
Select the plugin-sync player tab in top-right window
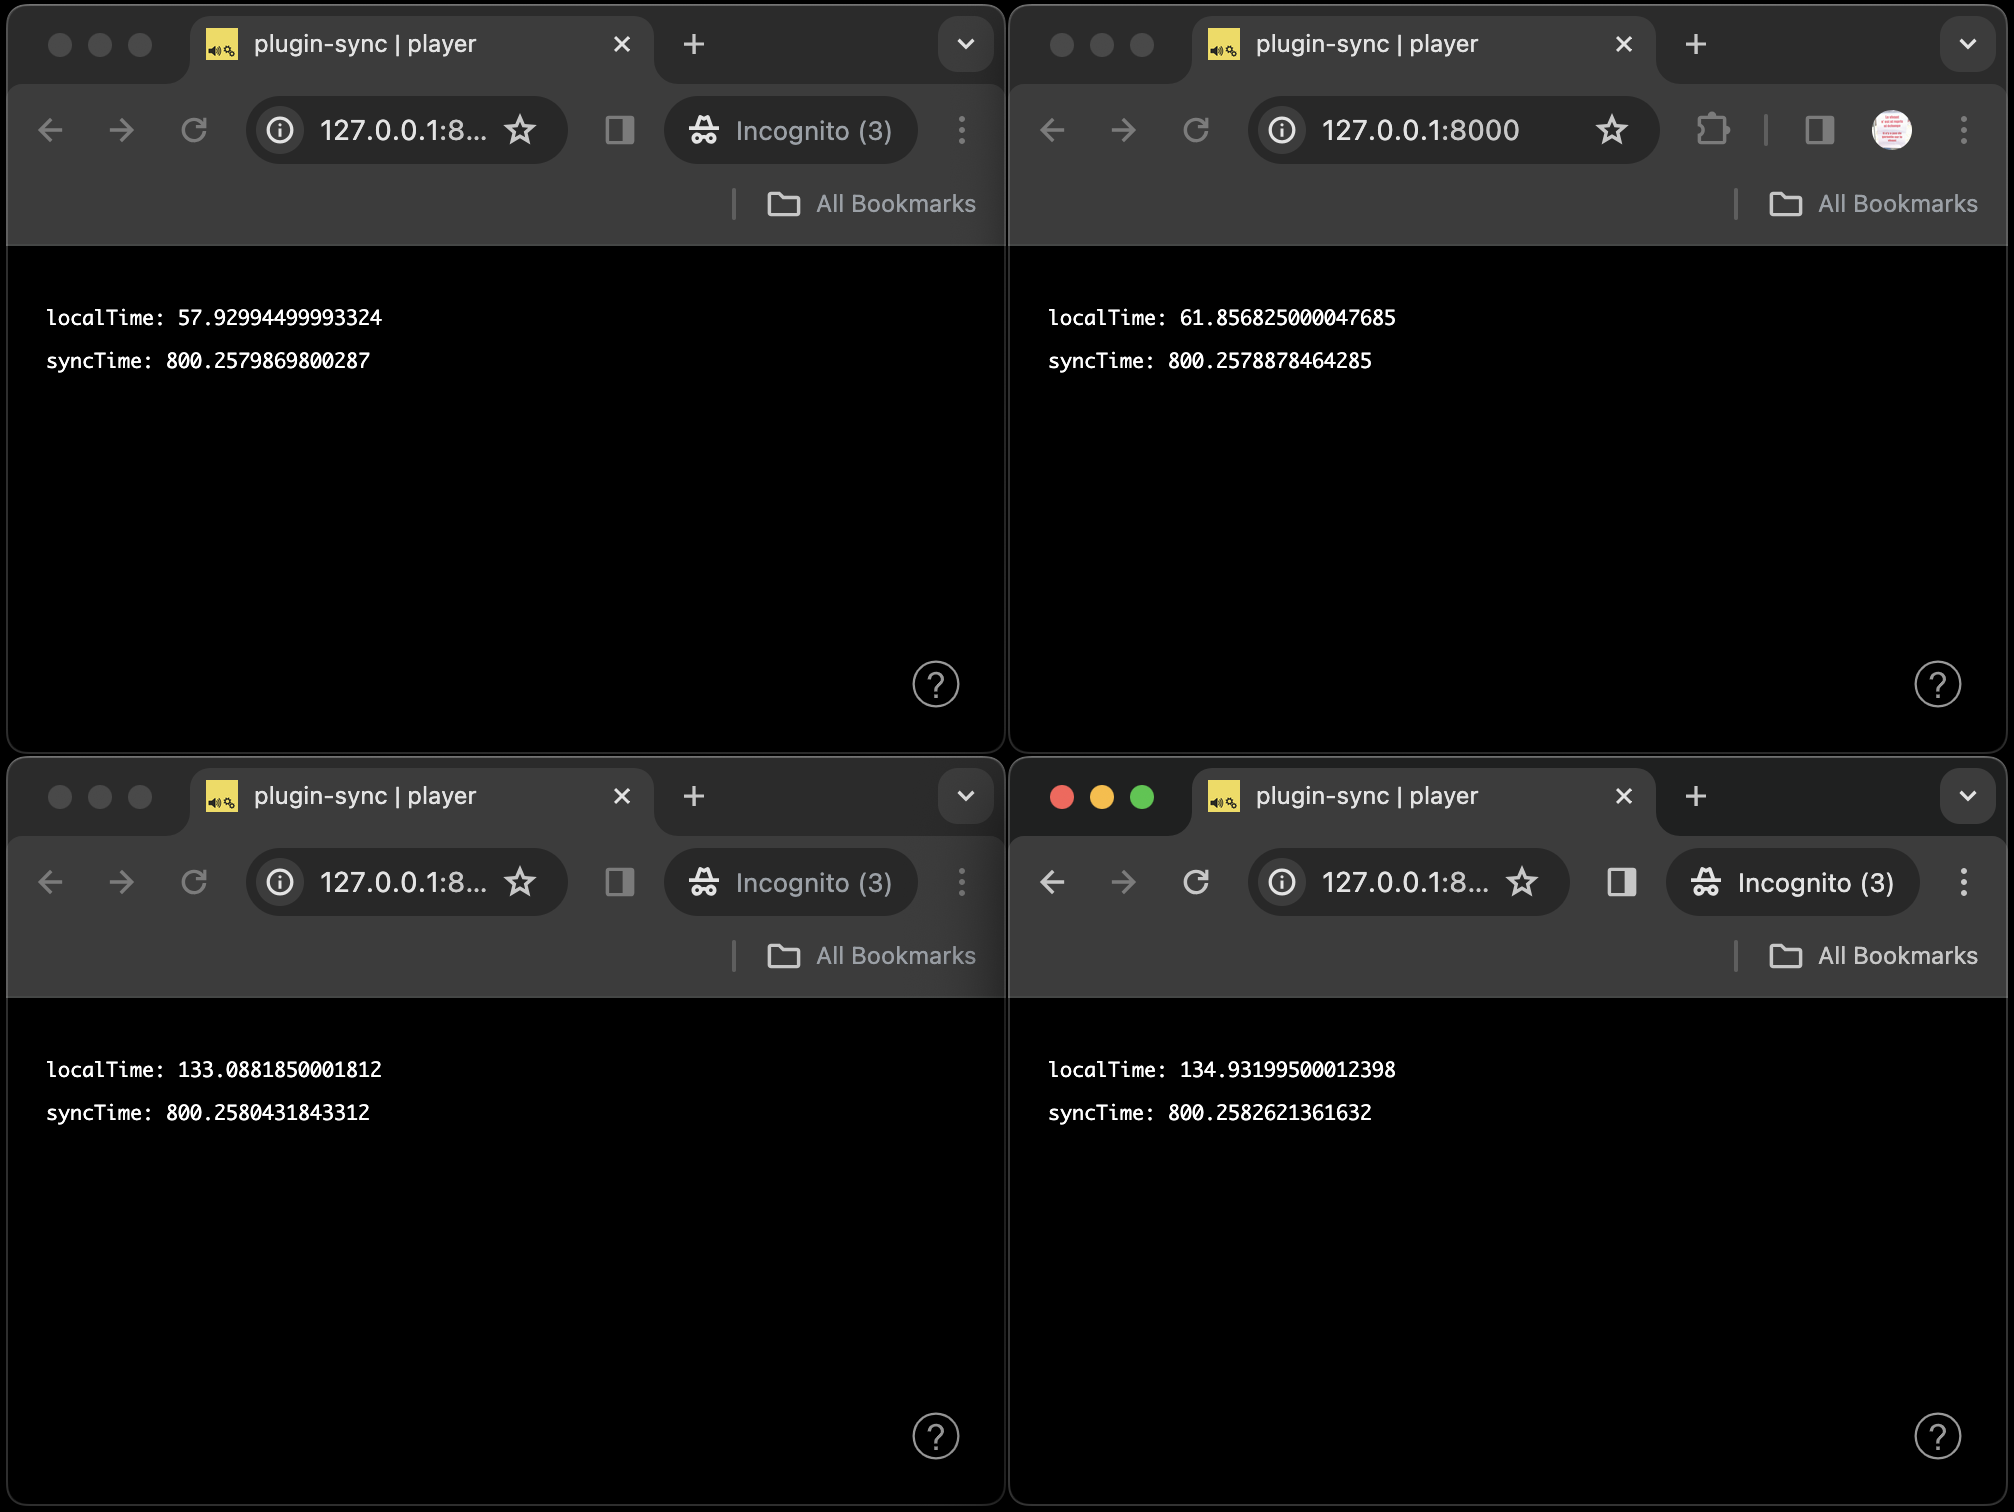point(1368,44)
